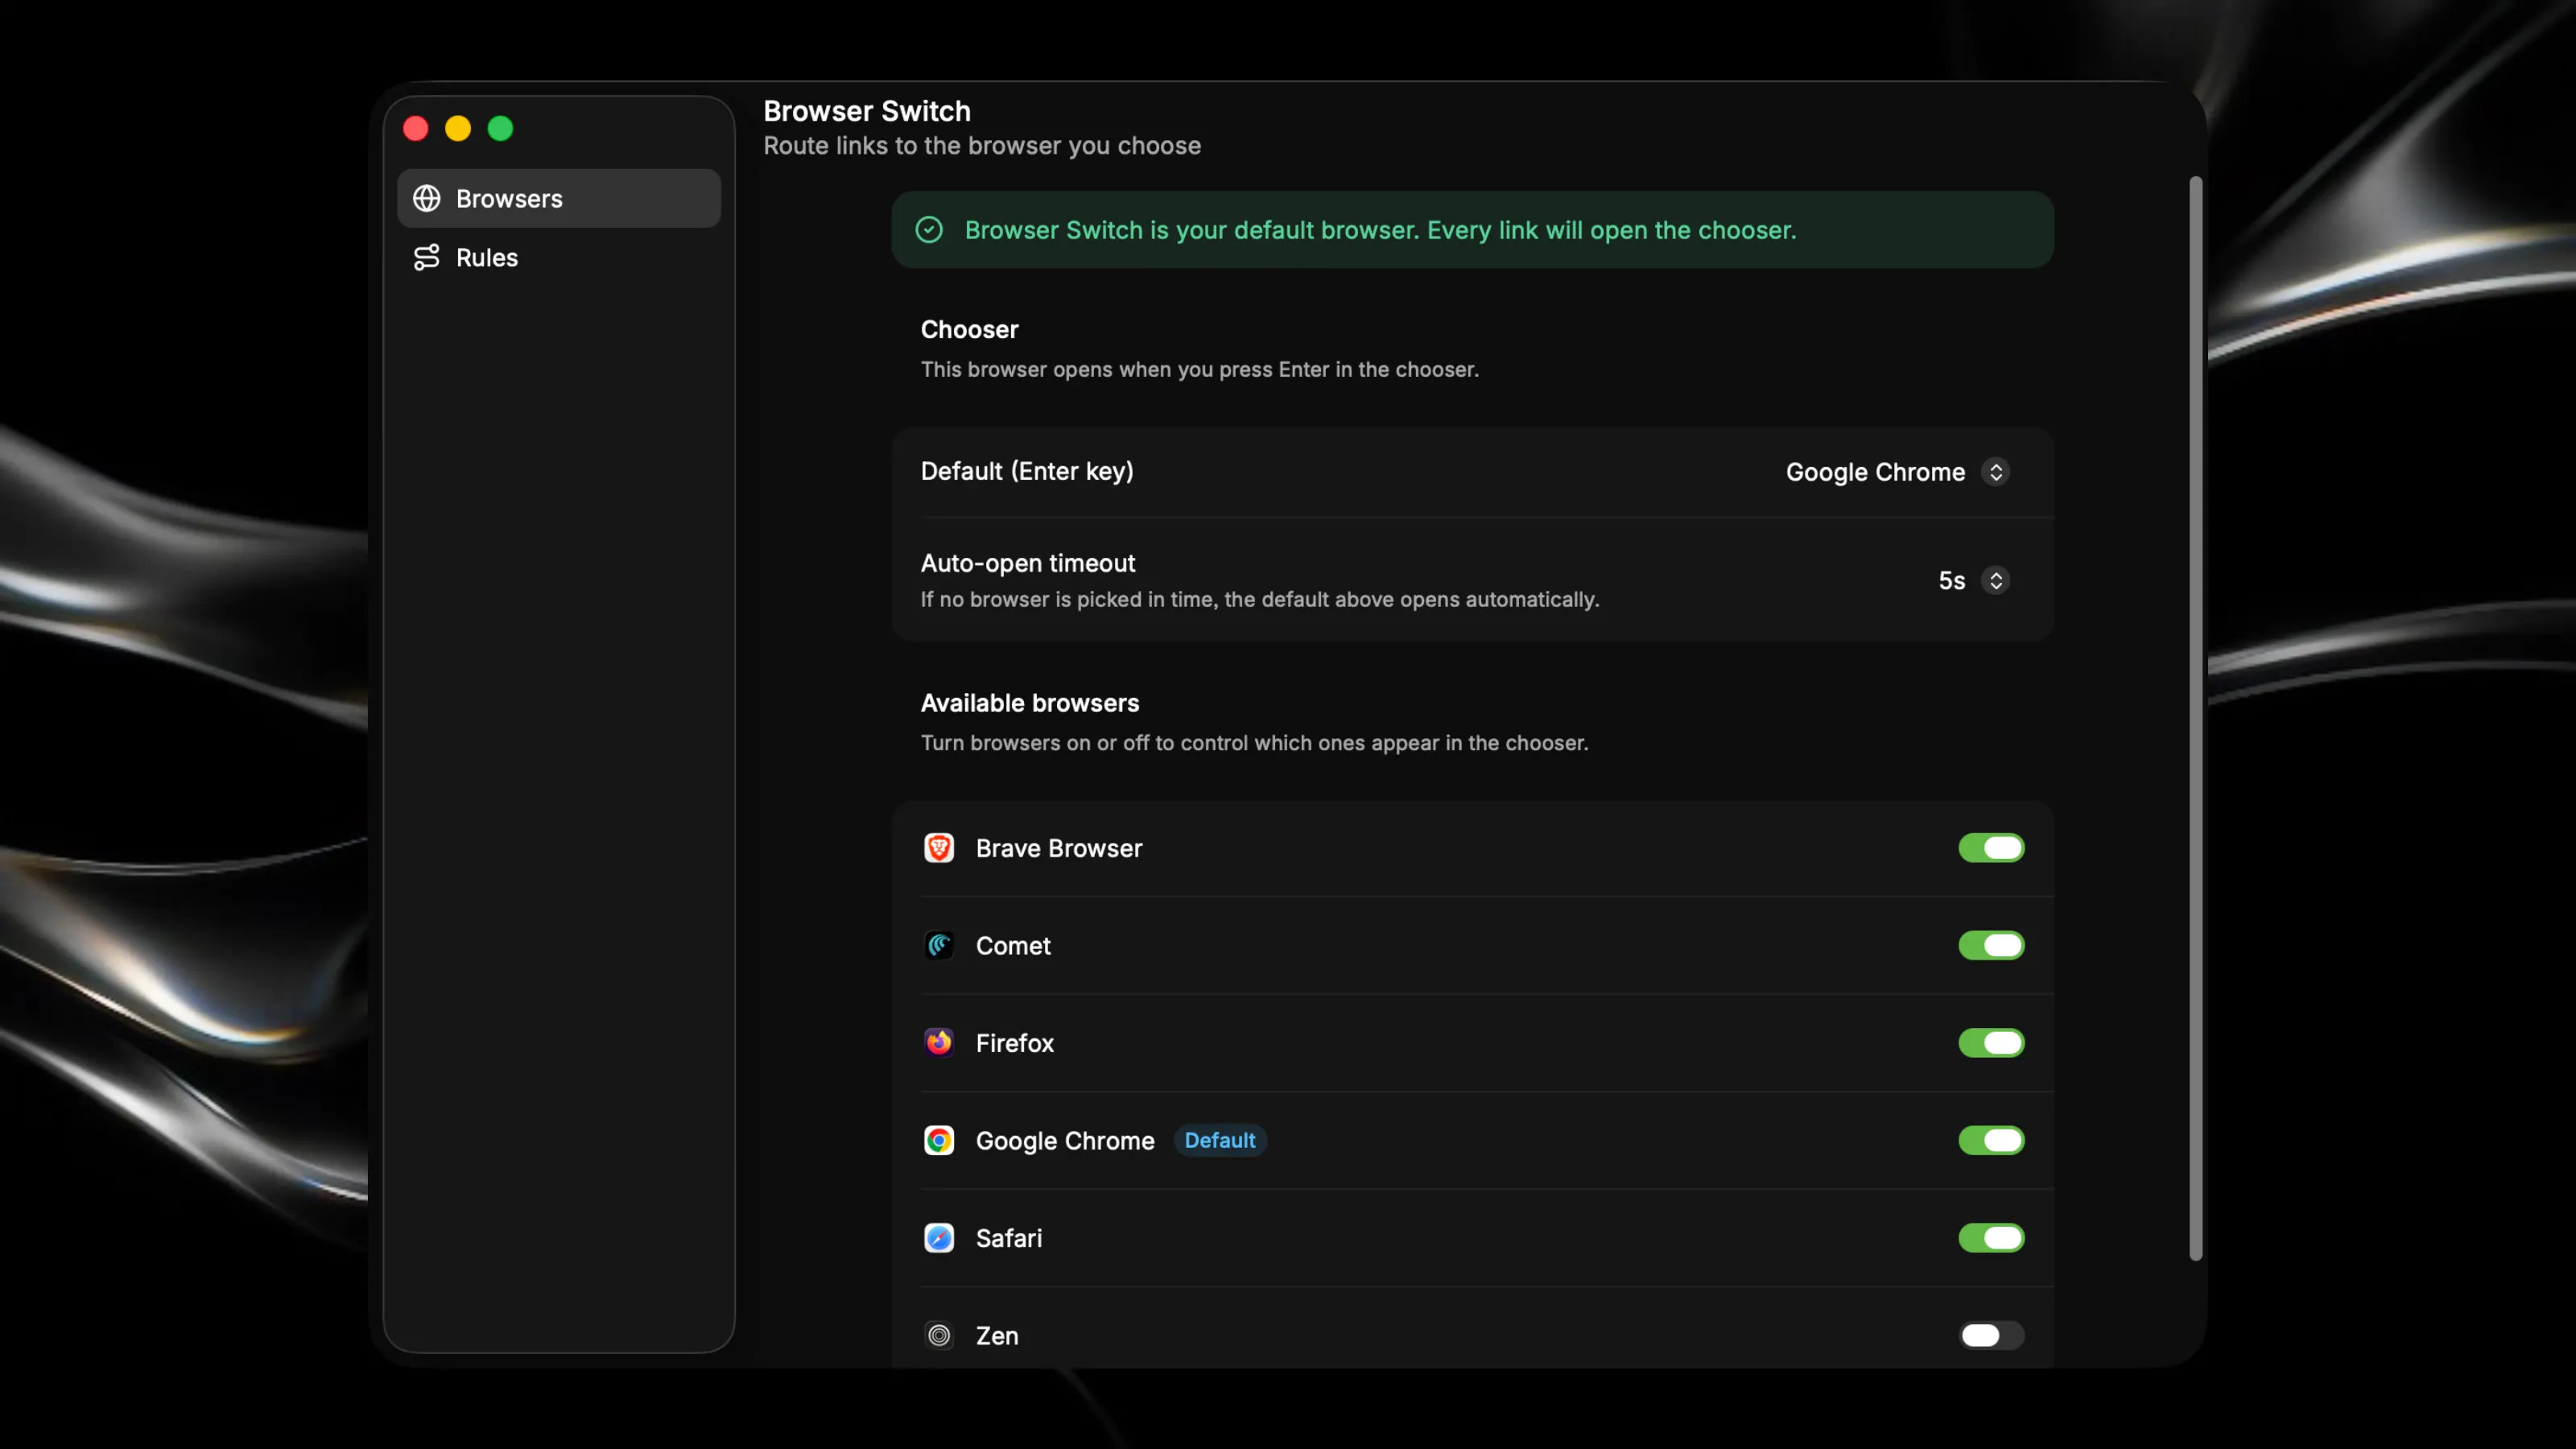
Task: Disable Brave Browser in the chooser
Action: point(1991,848)
